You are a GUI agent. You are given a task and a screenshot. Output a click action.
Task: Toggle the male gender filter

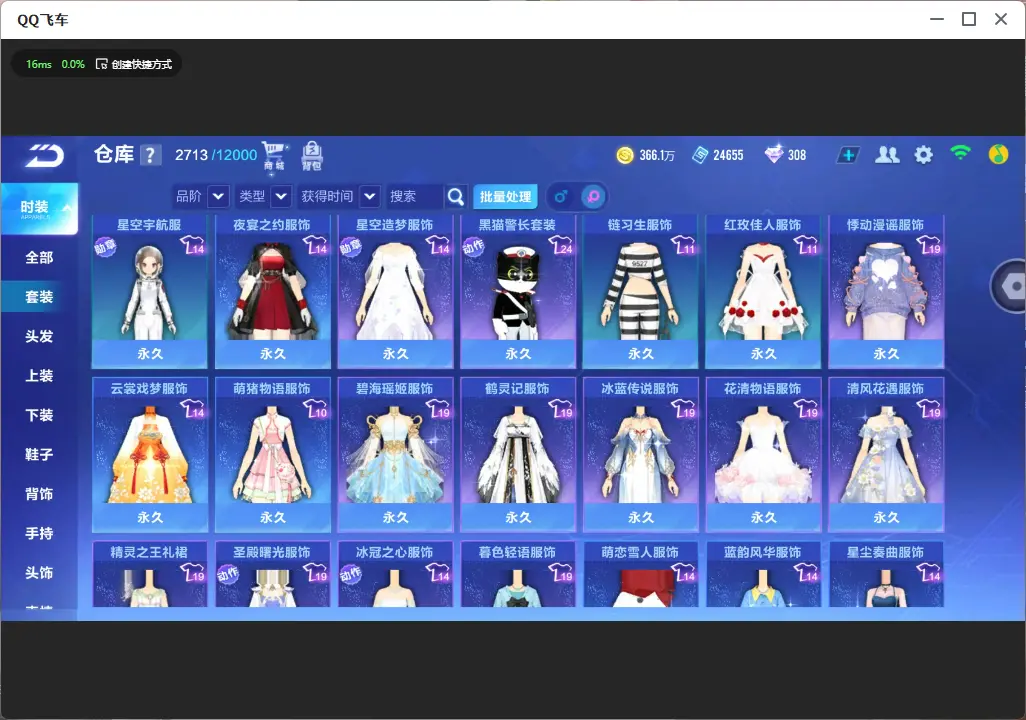[561, 196]
